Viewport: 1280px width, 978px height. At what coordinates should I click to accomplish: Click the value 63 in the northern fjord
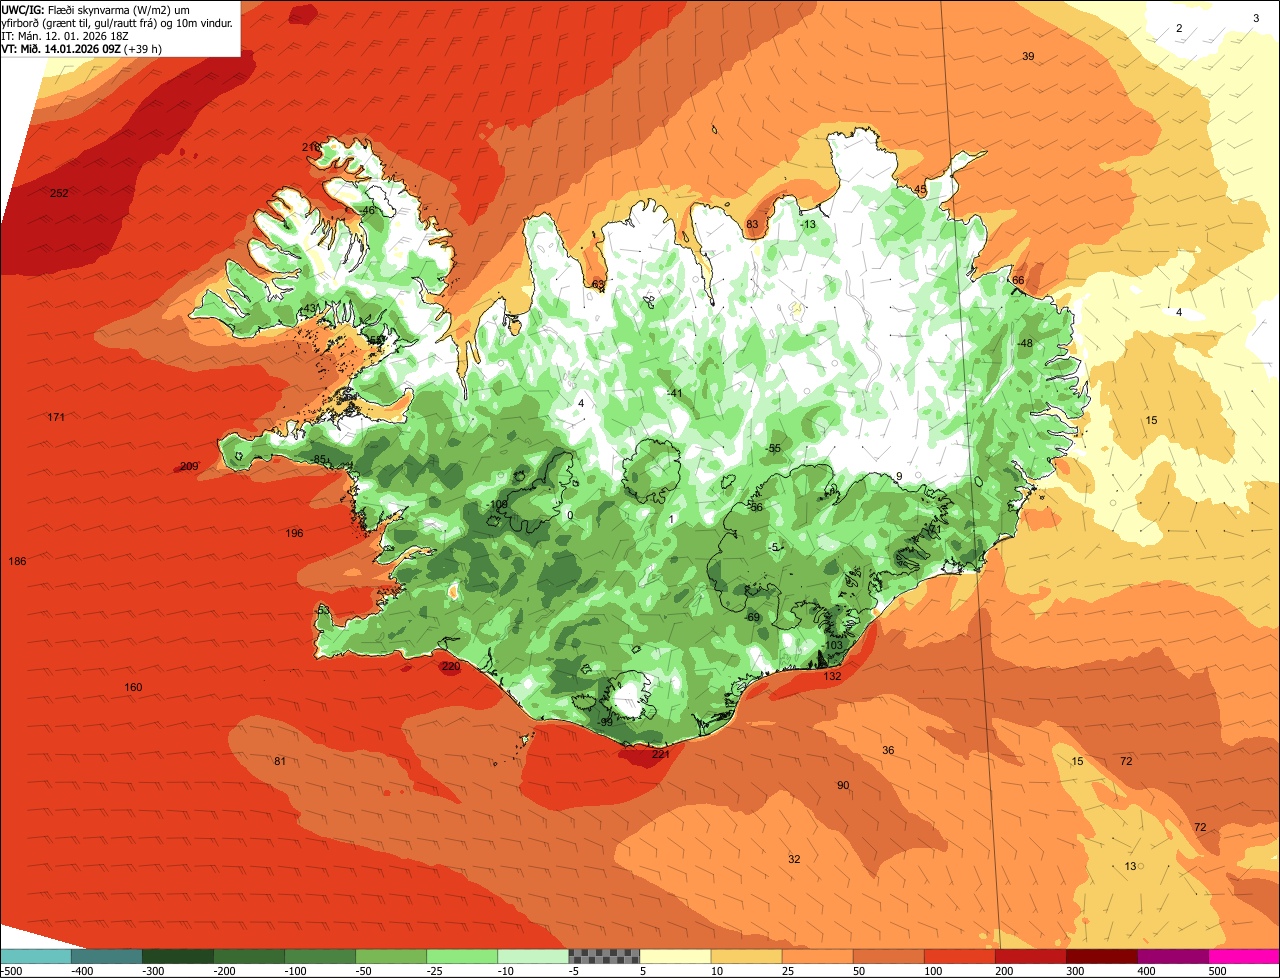click(598, 285)
